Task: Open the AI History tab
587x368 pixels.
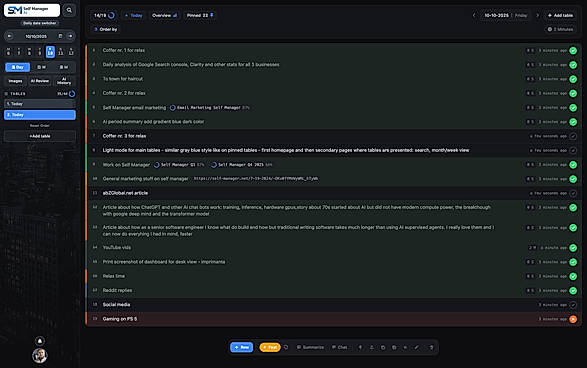Action: click(x=64, y=81)
